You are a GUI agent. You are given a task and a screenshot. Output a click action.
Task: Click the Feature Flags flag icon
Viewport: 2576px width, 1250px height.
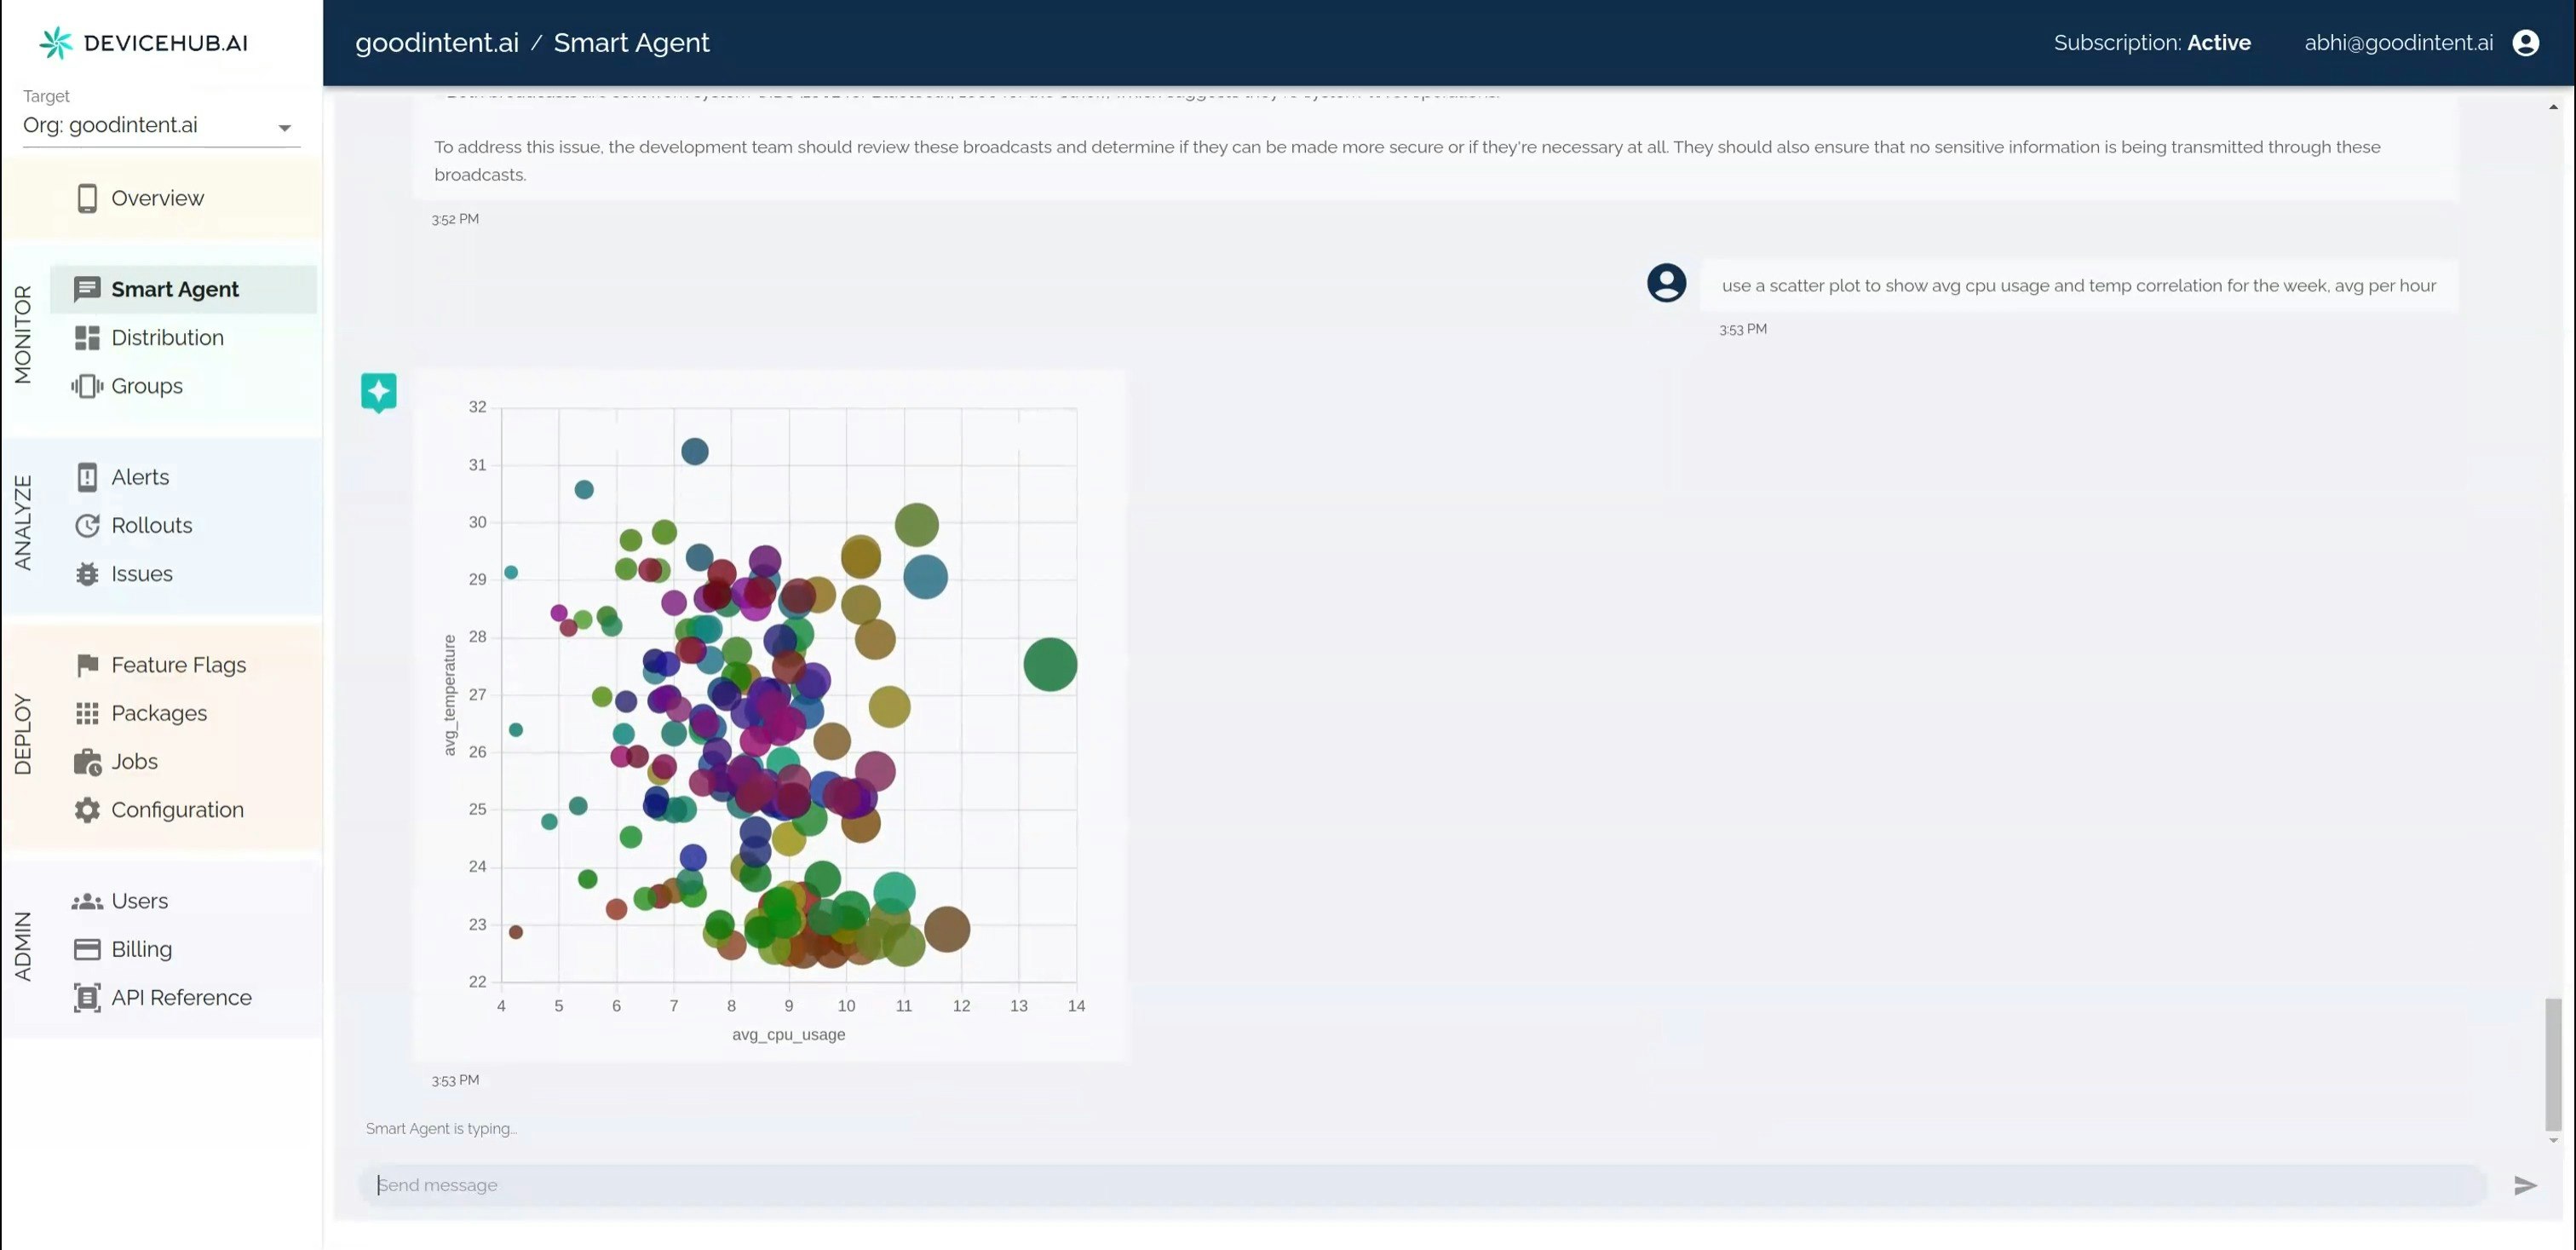[87, 665]
